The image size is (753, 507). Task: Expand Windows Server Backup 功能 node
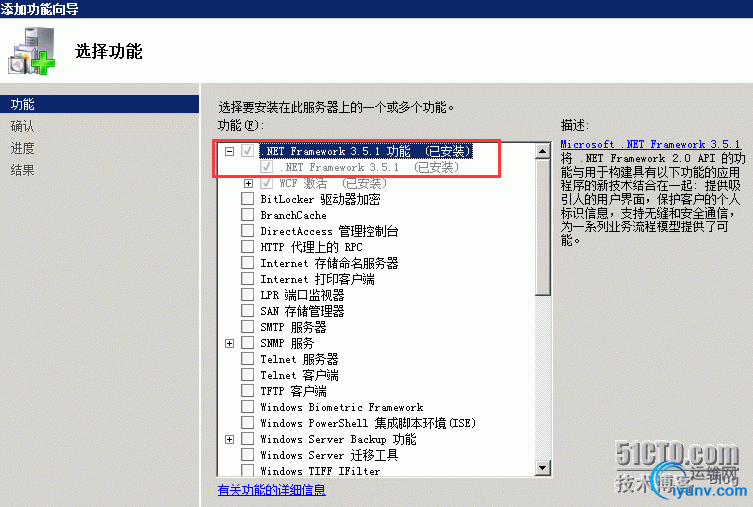[x=230, y=439]
